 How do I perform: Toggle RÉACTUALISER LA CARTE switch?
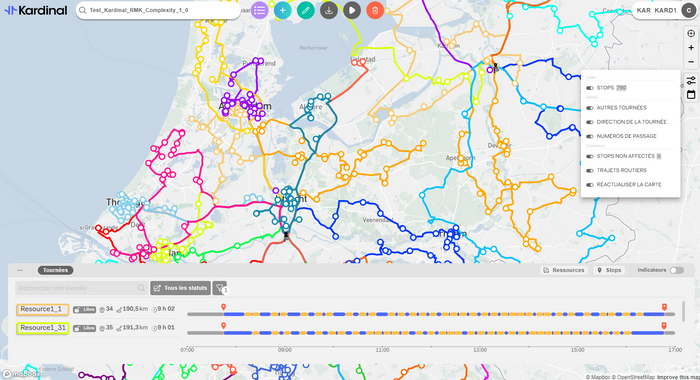coord(590,185)
